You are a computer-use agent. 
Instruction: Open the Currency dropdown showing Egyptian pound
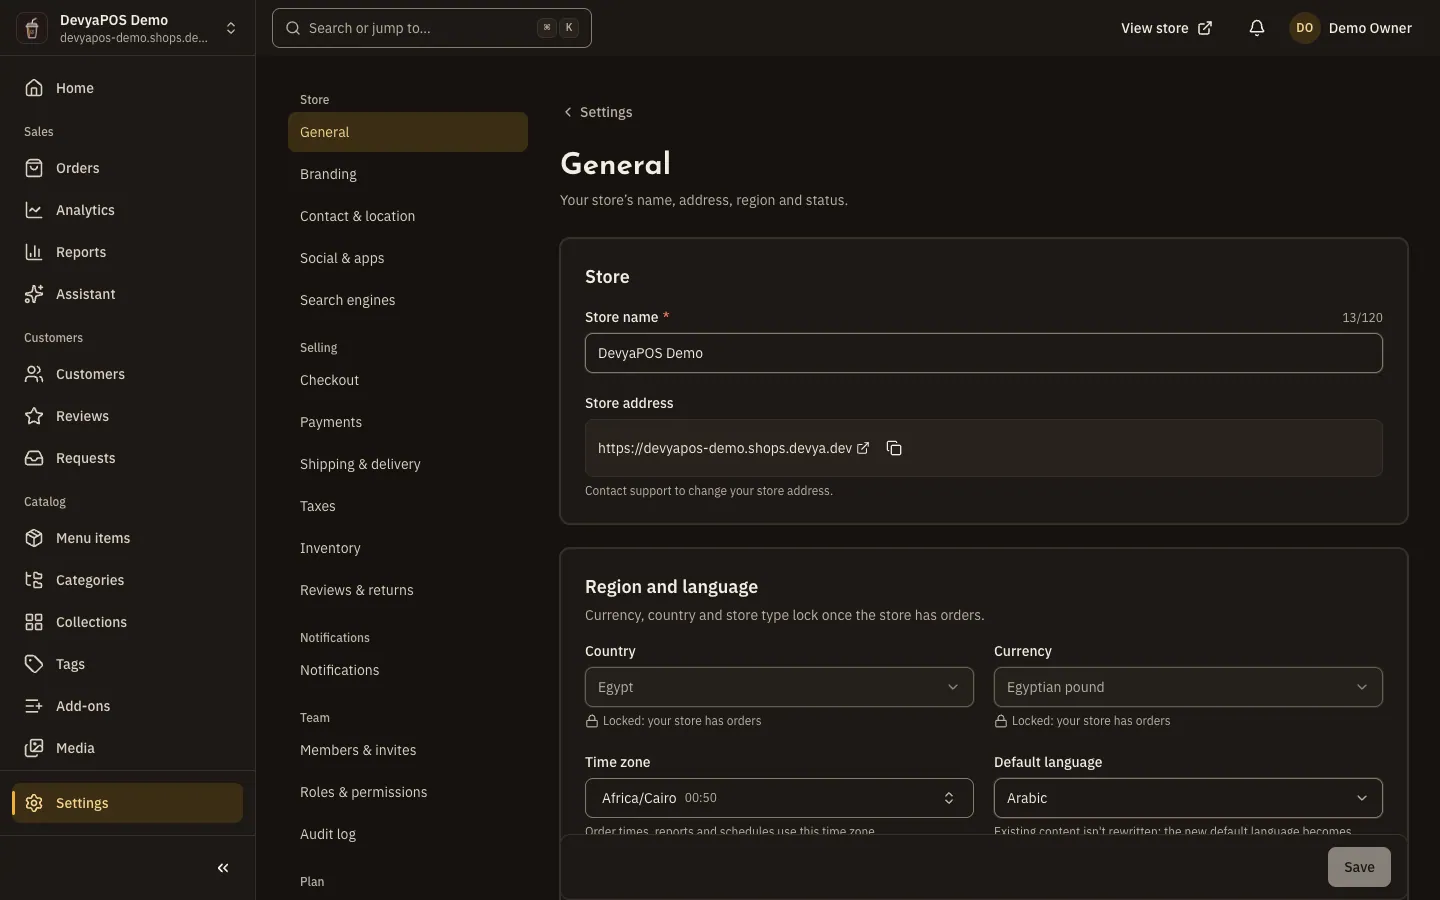point(1188,687)
